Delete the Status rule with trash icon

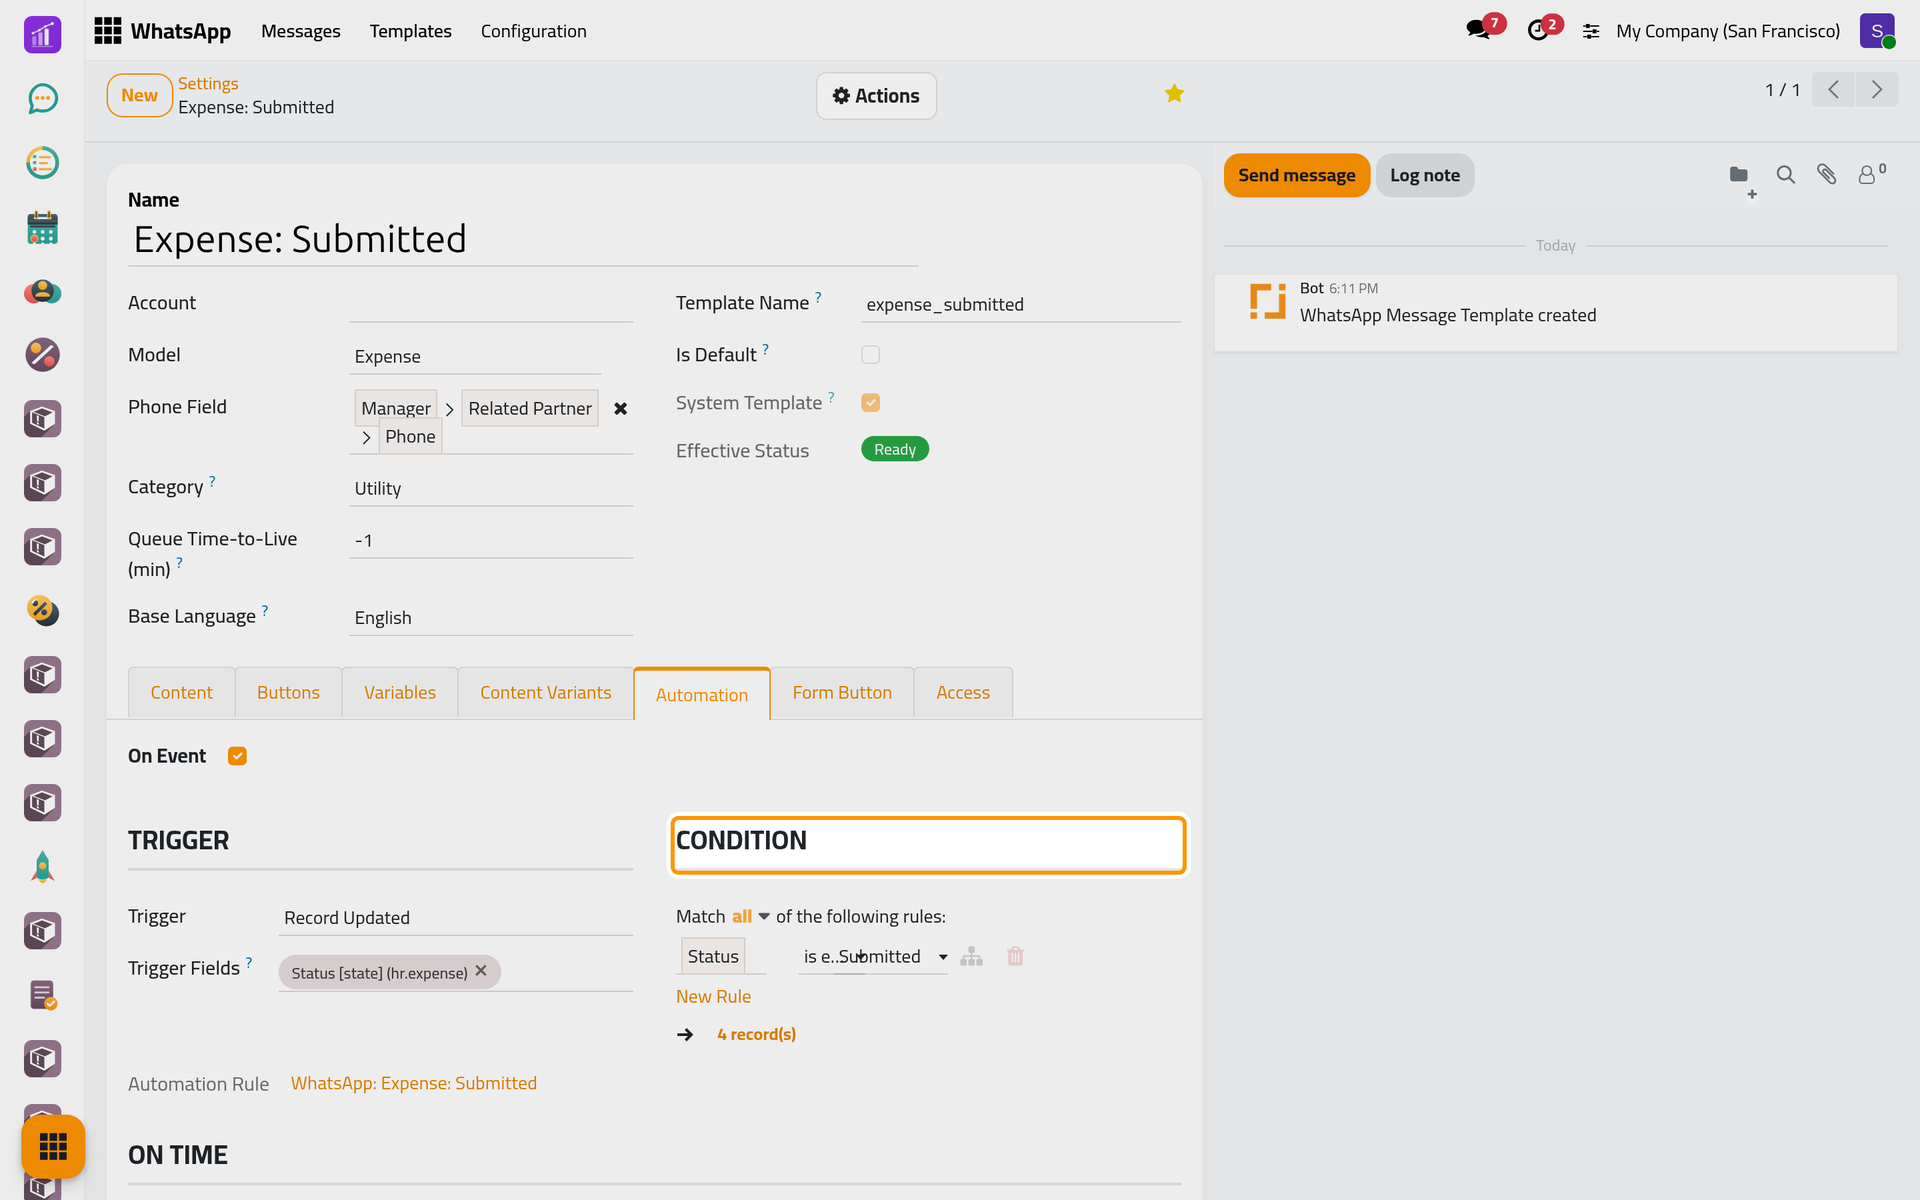(x=1015, y=957)
